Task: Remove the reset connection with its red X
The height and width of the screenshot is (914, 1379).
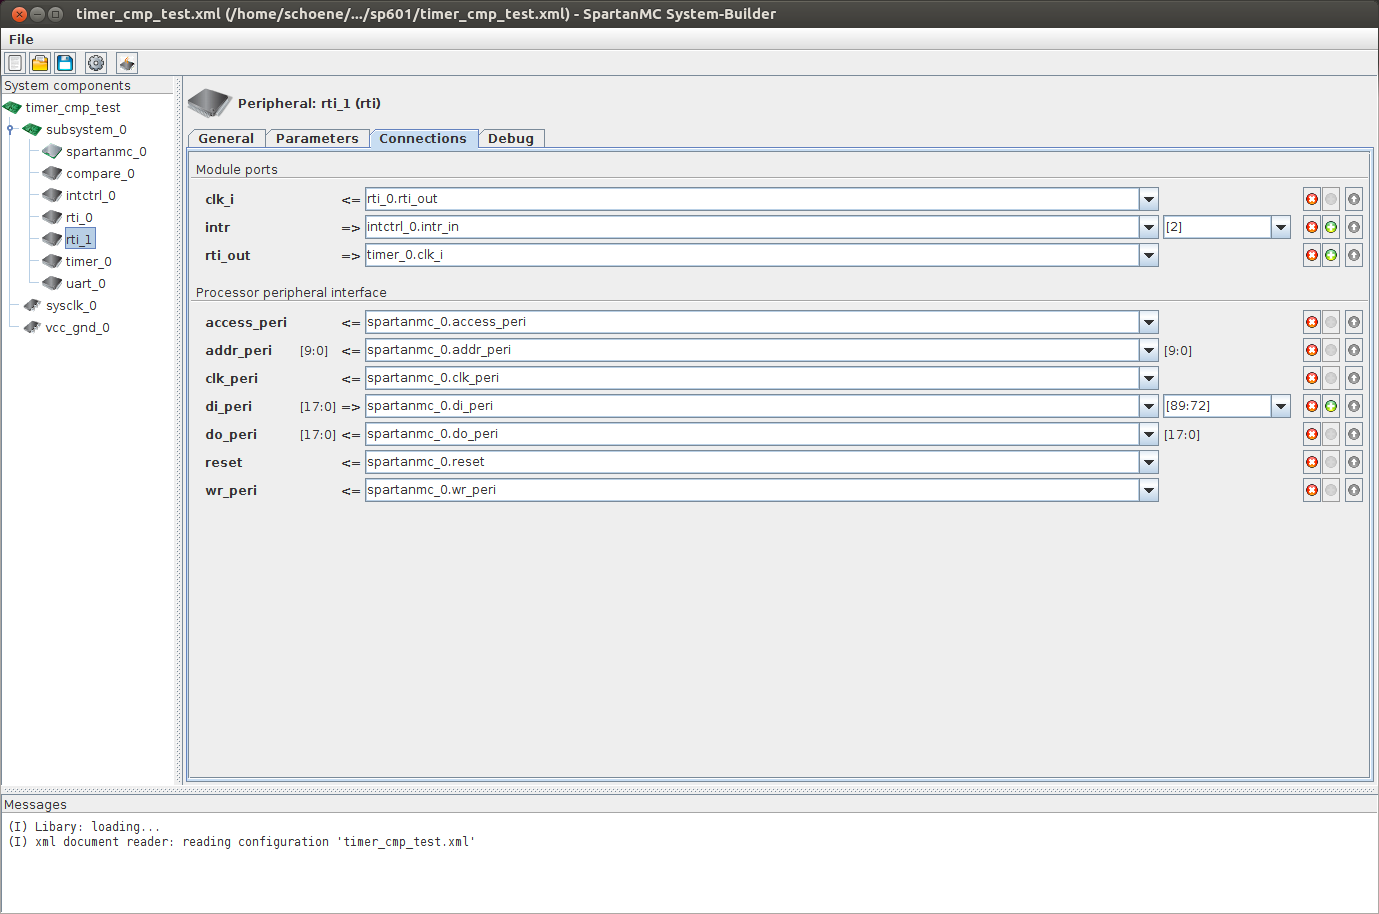Action: coord(1312,462)
